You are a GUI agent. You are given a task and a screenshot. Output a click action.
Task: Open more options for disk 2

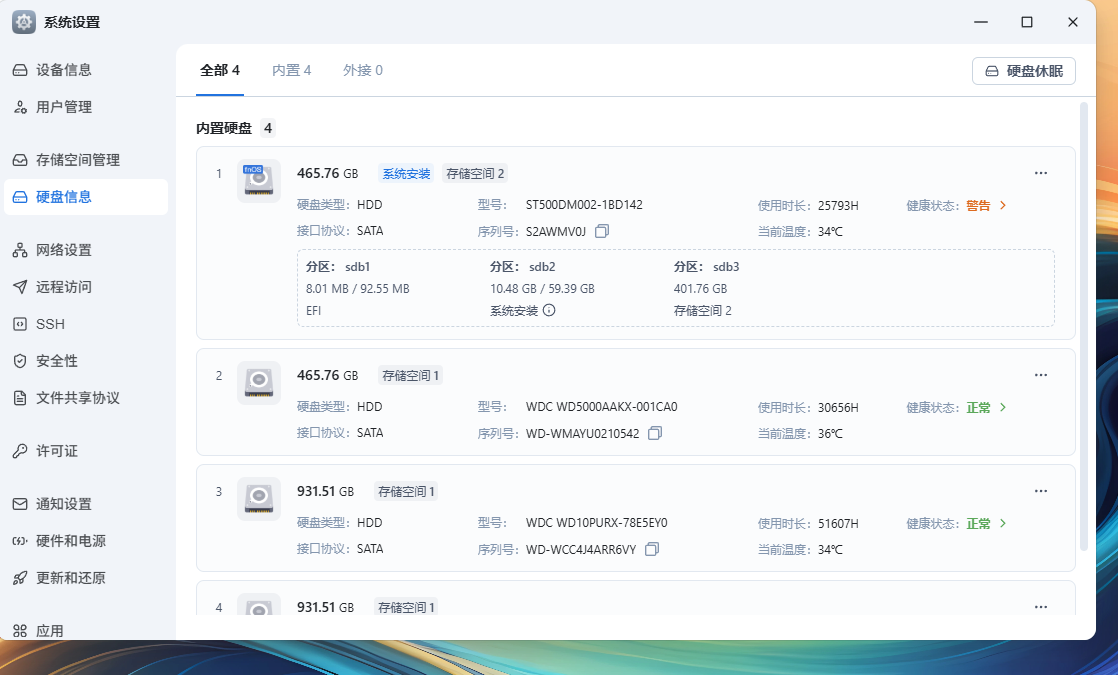click(x=1040, y=375)
